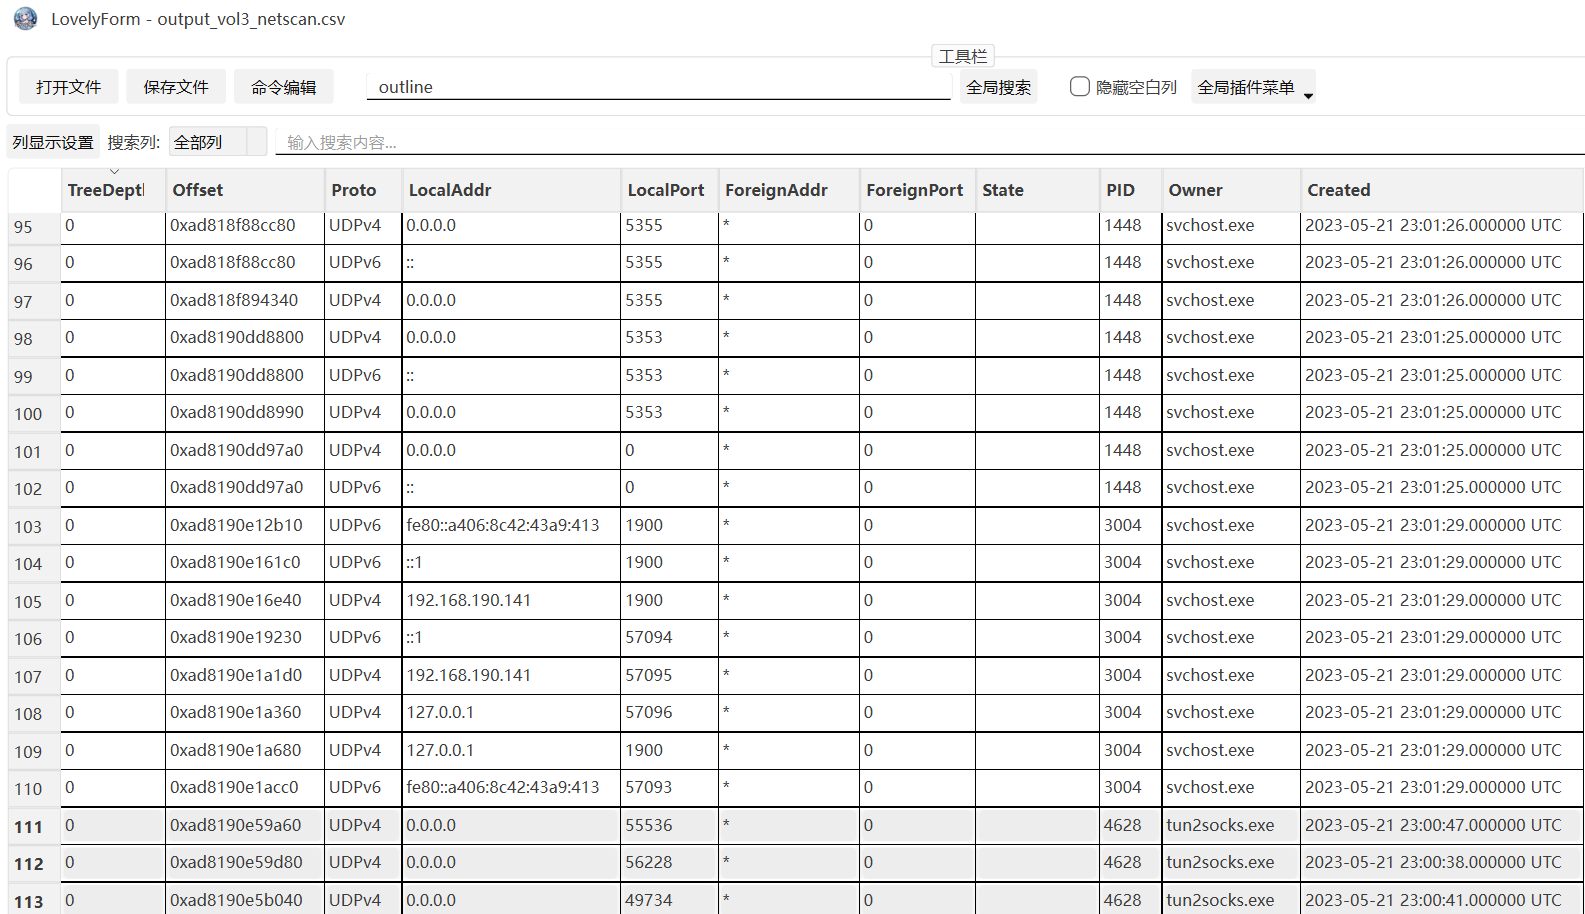The image size is (1585, 914).
Task: Click the Owner column header
Action: pos(1232,190)
